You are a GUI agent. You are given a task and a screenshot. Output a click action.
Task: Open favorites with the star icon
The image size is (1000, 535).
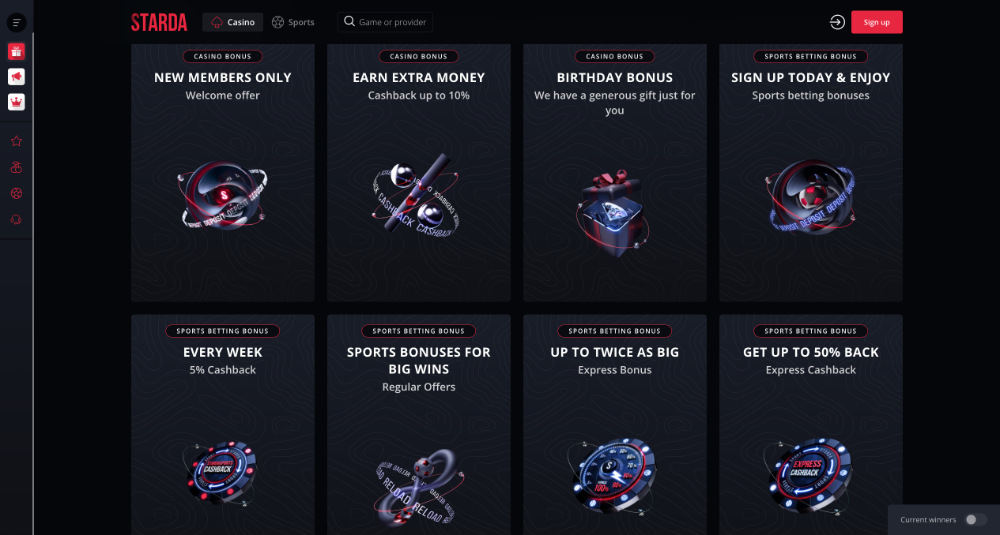pos(16,142)
